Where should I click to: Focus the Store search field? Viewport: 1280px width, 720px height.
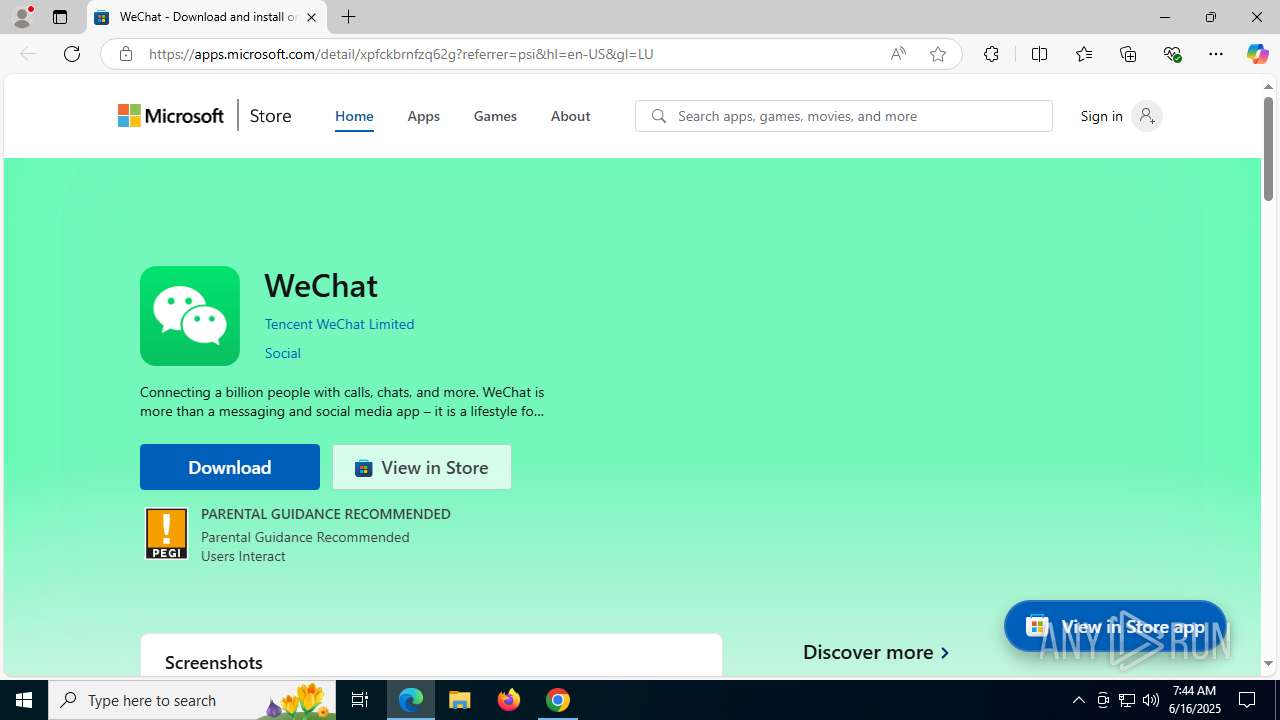click(x=844, y=116)
